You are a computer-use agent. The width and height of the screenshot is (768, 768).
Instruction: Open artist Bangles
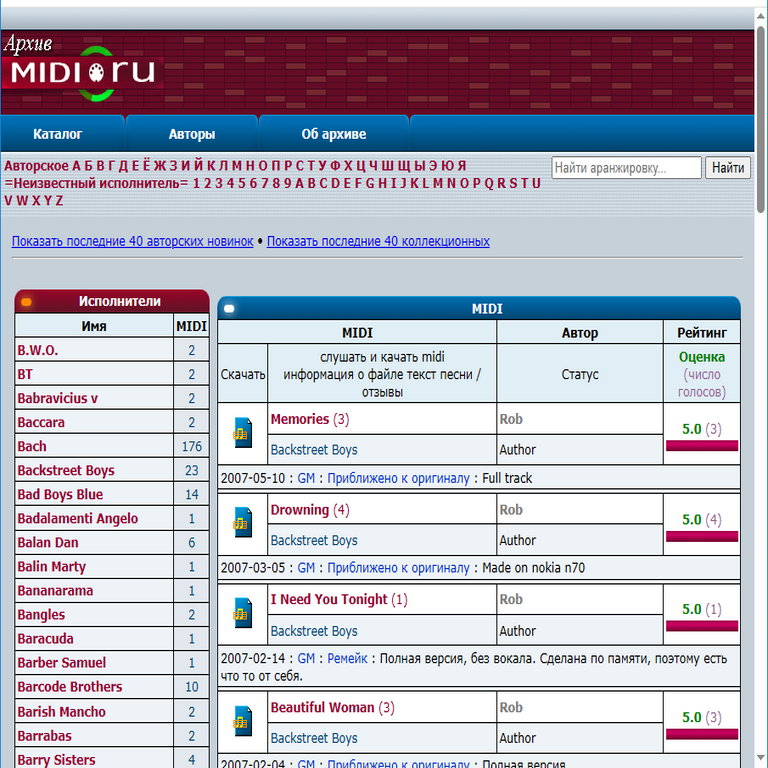41,614
